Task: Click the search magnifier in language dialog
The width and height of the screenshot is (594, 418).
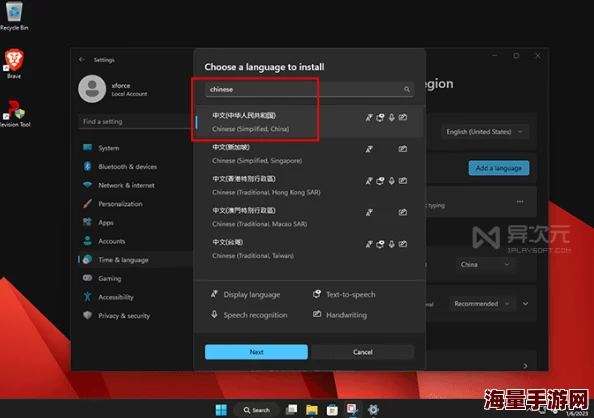Action: pos(407,89)
